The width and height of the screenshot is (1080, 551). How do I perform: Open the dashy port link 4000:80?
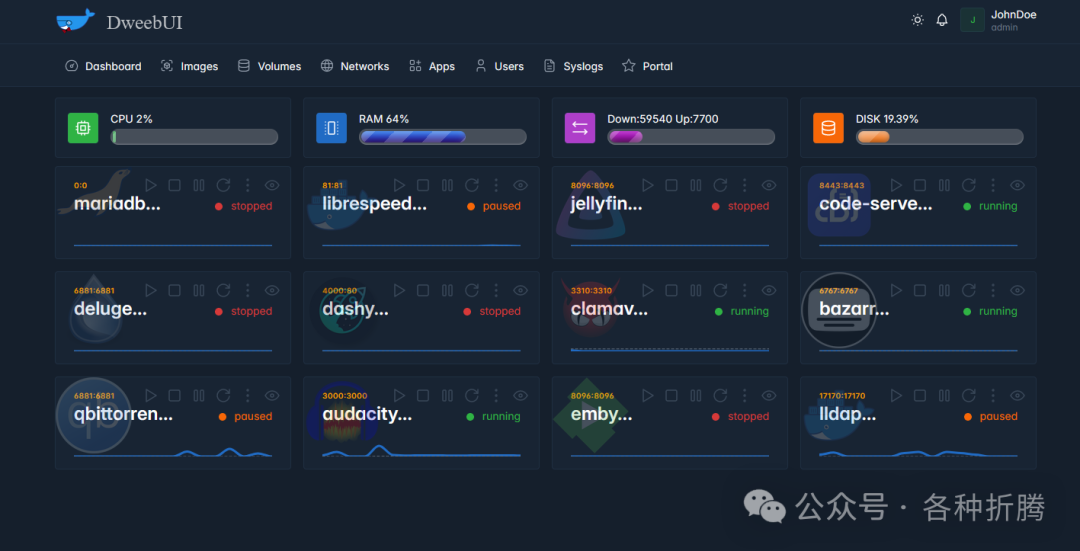point(340,291)
